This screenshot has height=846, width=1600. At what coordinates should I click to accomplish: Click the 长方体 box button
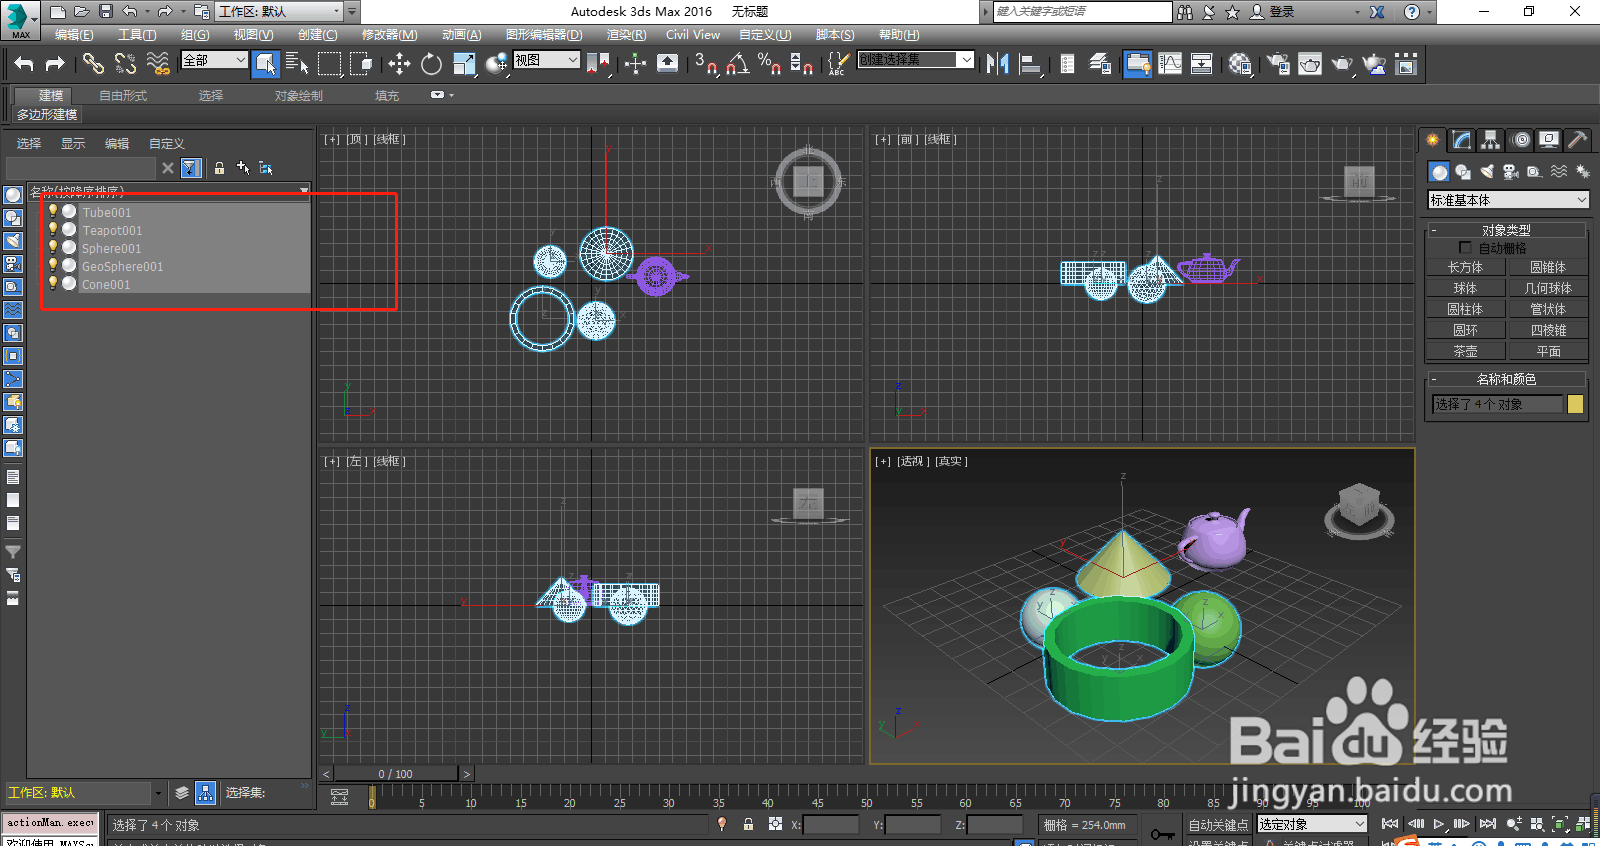(x=1465, y=267)
